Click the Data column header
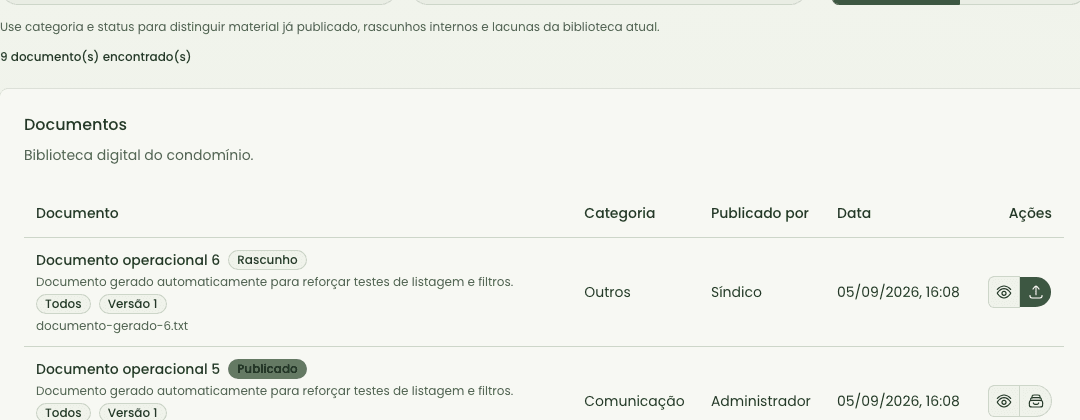1080x420 pixels. tap(854, 213)
